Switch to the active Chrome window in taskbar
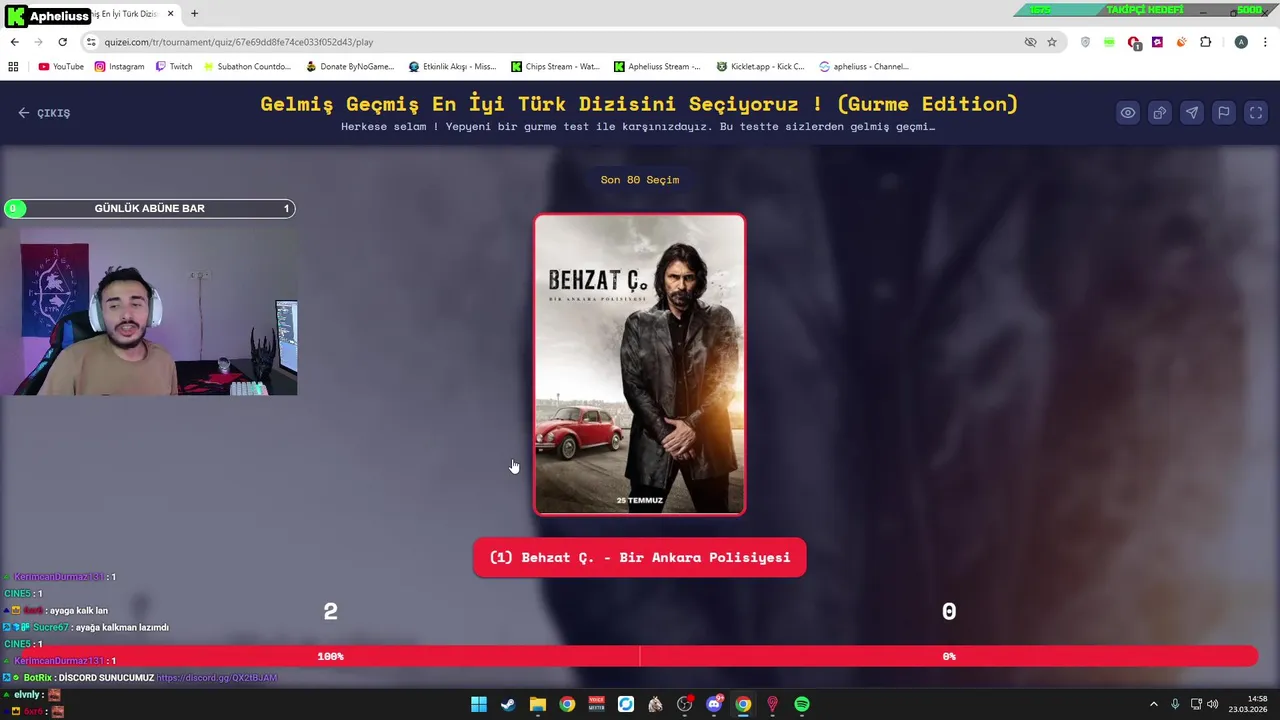The width and height of the screenshot is (1280, 720). [743, 704]
